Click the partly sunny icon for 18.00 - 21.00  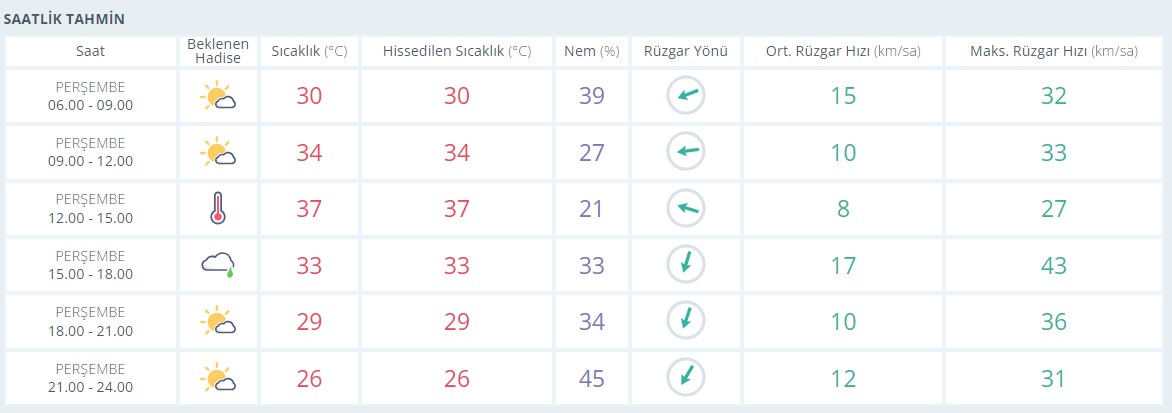(x=218, y=321)
